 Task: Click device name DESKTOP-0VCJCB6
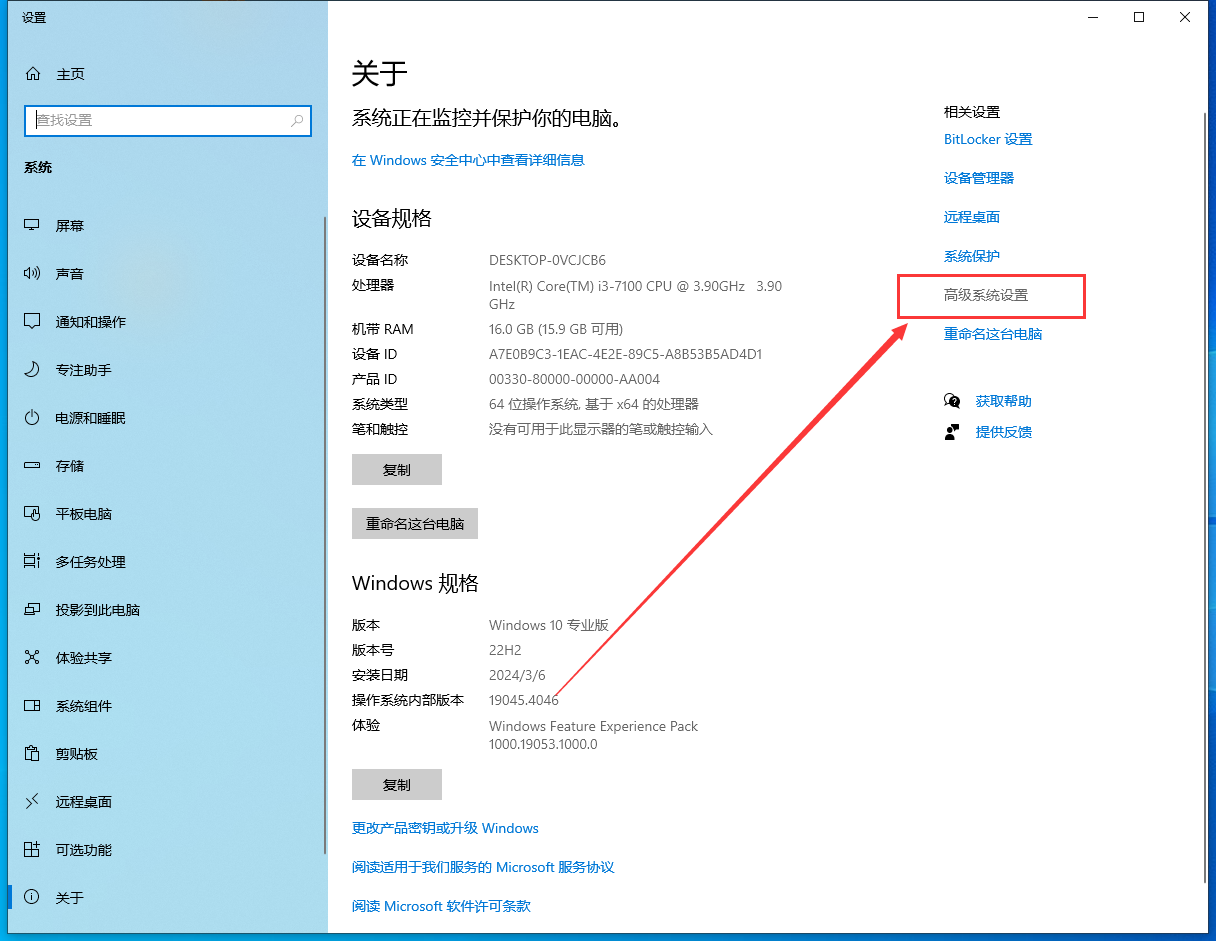pyautogui.click(x=547, y=260)
